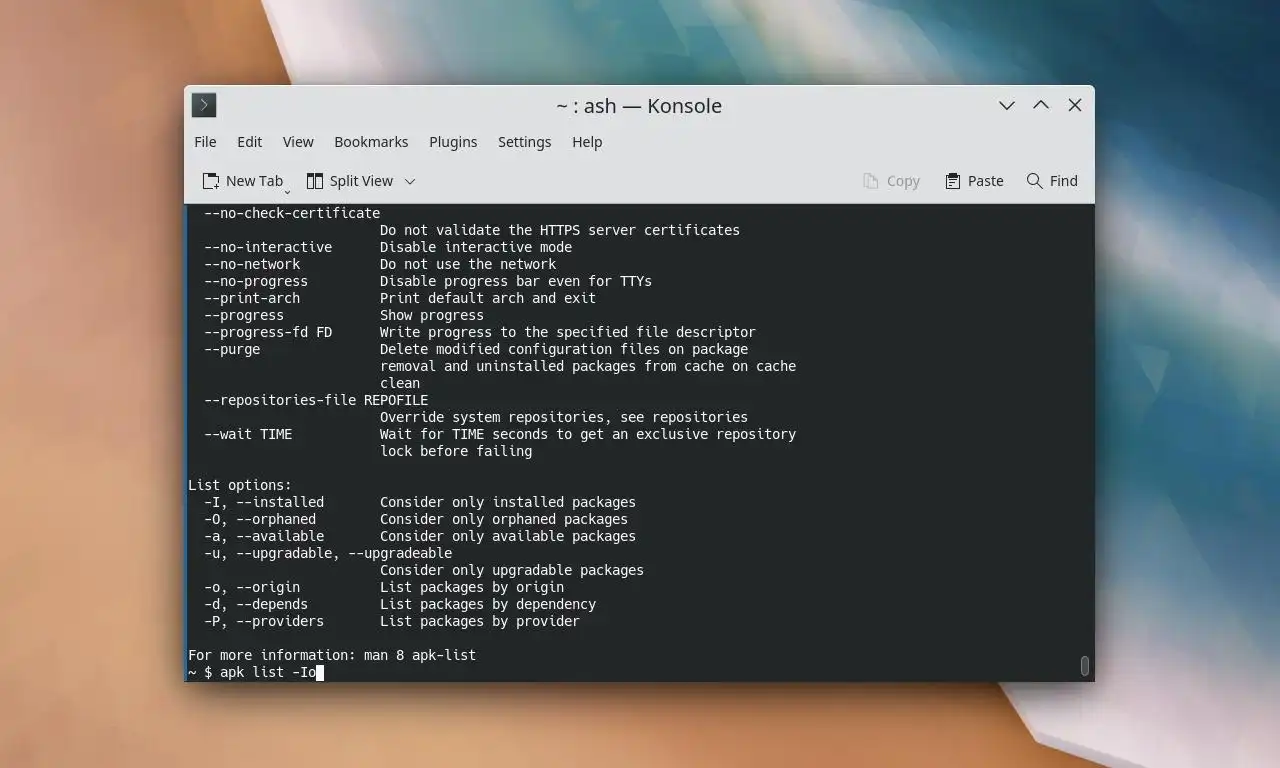Click the '-I, --installed' option text
This screenshot has height=768, width=1280.
click(x=264, y=502)
